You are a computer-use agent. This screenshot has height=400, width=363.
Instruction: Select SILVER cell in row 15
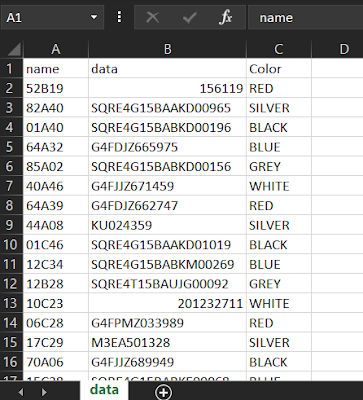coord(279,342)
